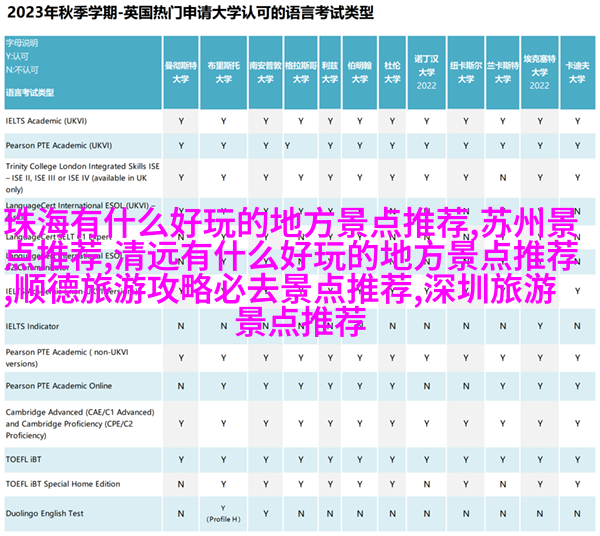Image resolution: width=600 pixels, height=536 pixels.
Task: Select the Y in TOEFL iBT row under 杜伦大学
Action: pyautogui.click(x=392, y=460)
